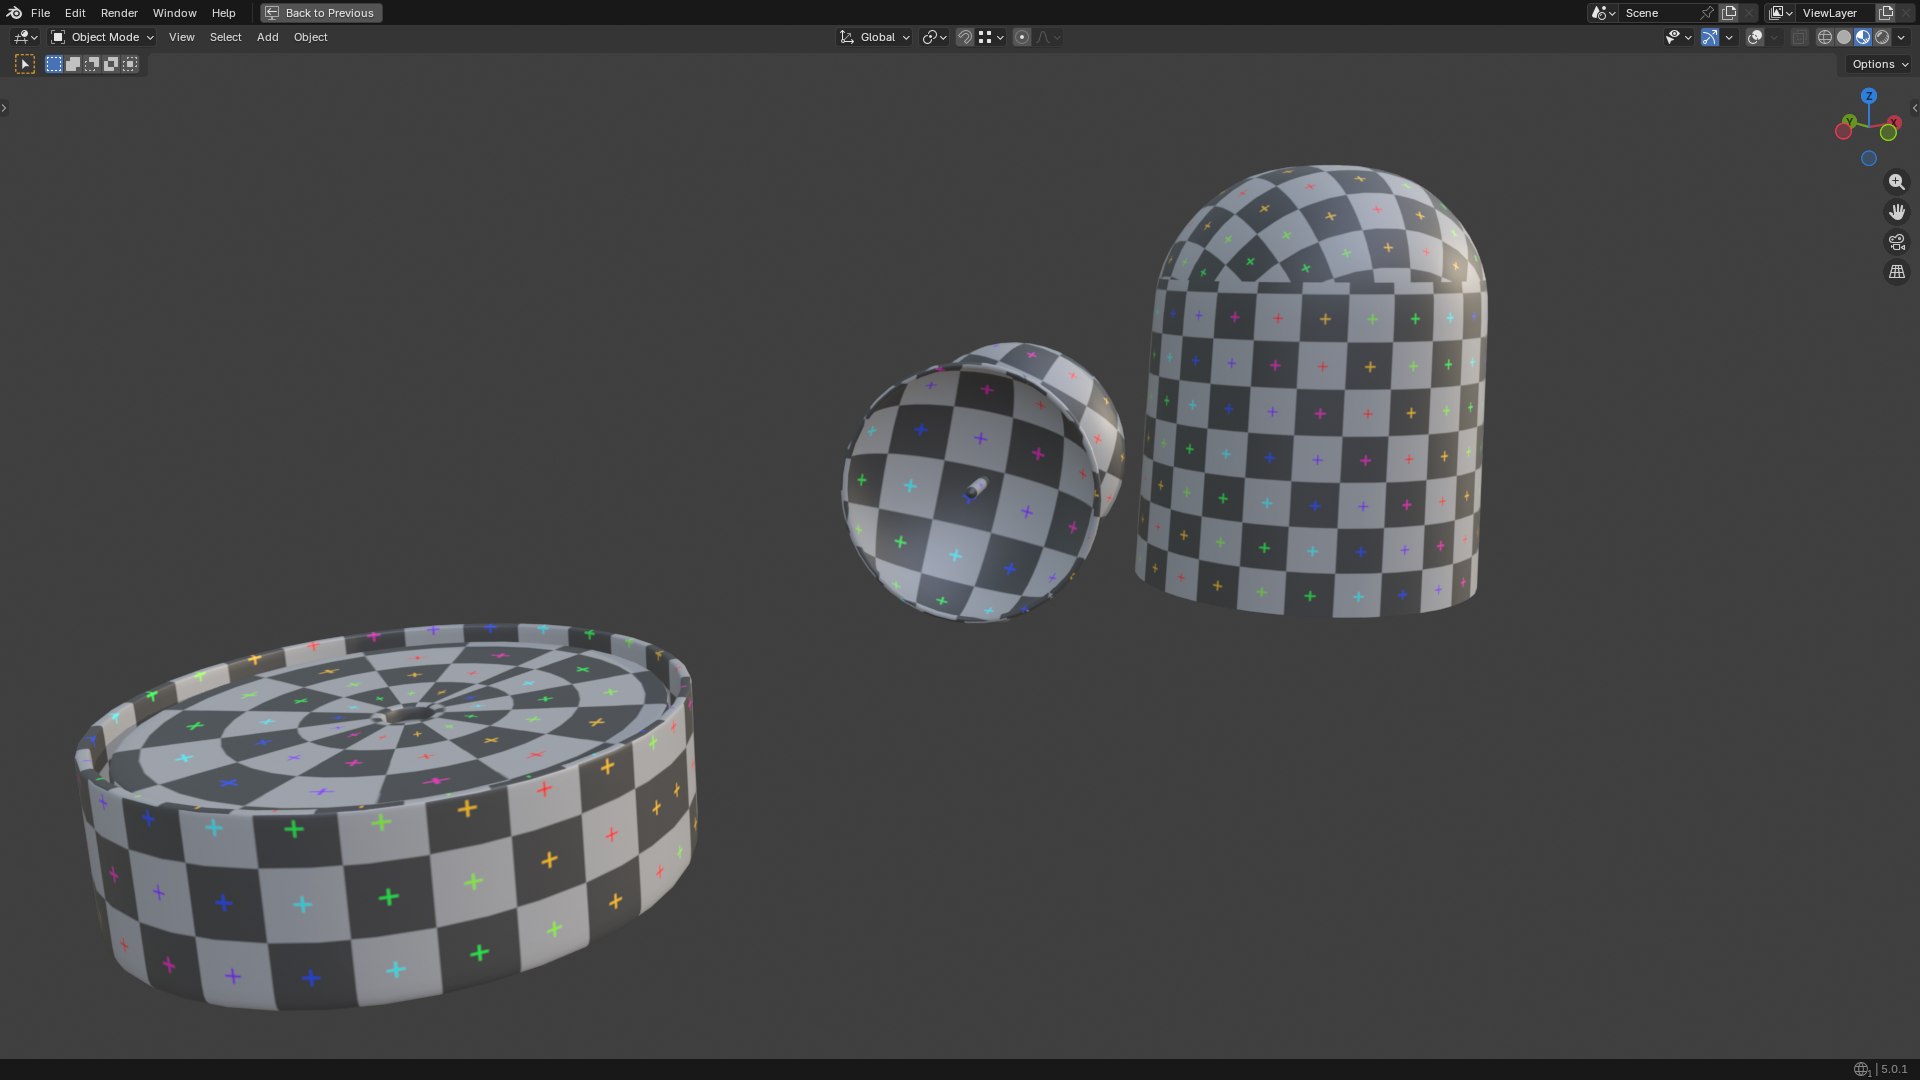The image size is (1920, 1080).
Task: Switch to Material Preview shading
Action: 1863,37
